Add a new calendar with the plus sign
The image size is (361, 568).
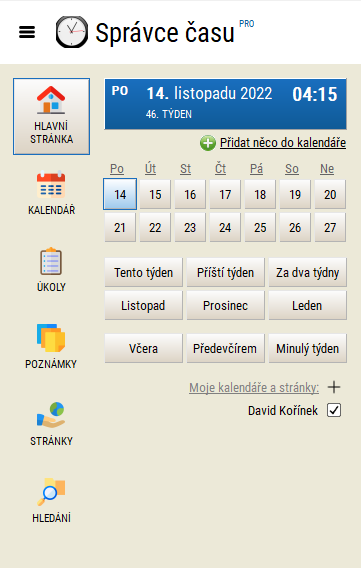tap(334, 387)
